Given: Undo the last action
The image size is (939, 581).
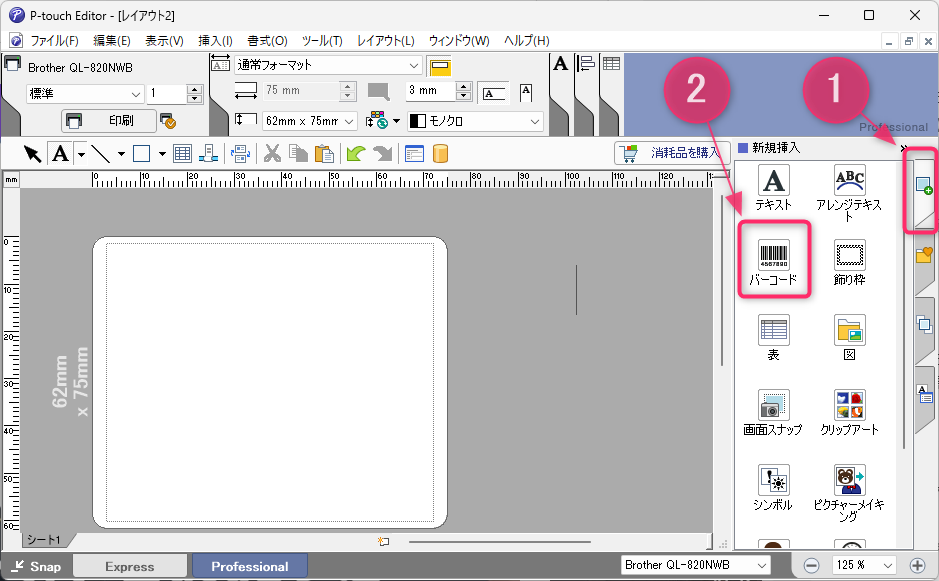Looking at the screenshot, I should [x=356, y=154].
